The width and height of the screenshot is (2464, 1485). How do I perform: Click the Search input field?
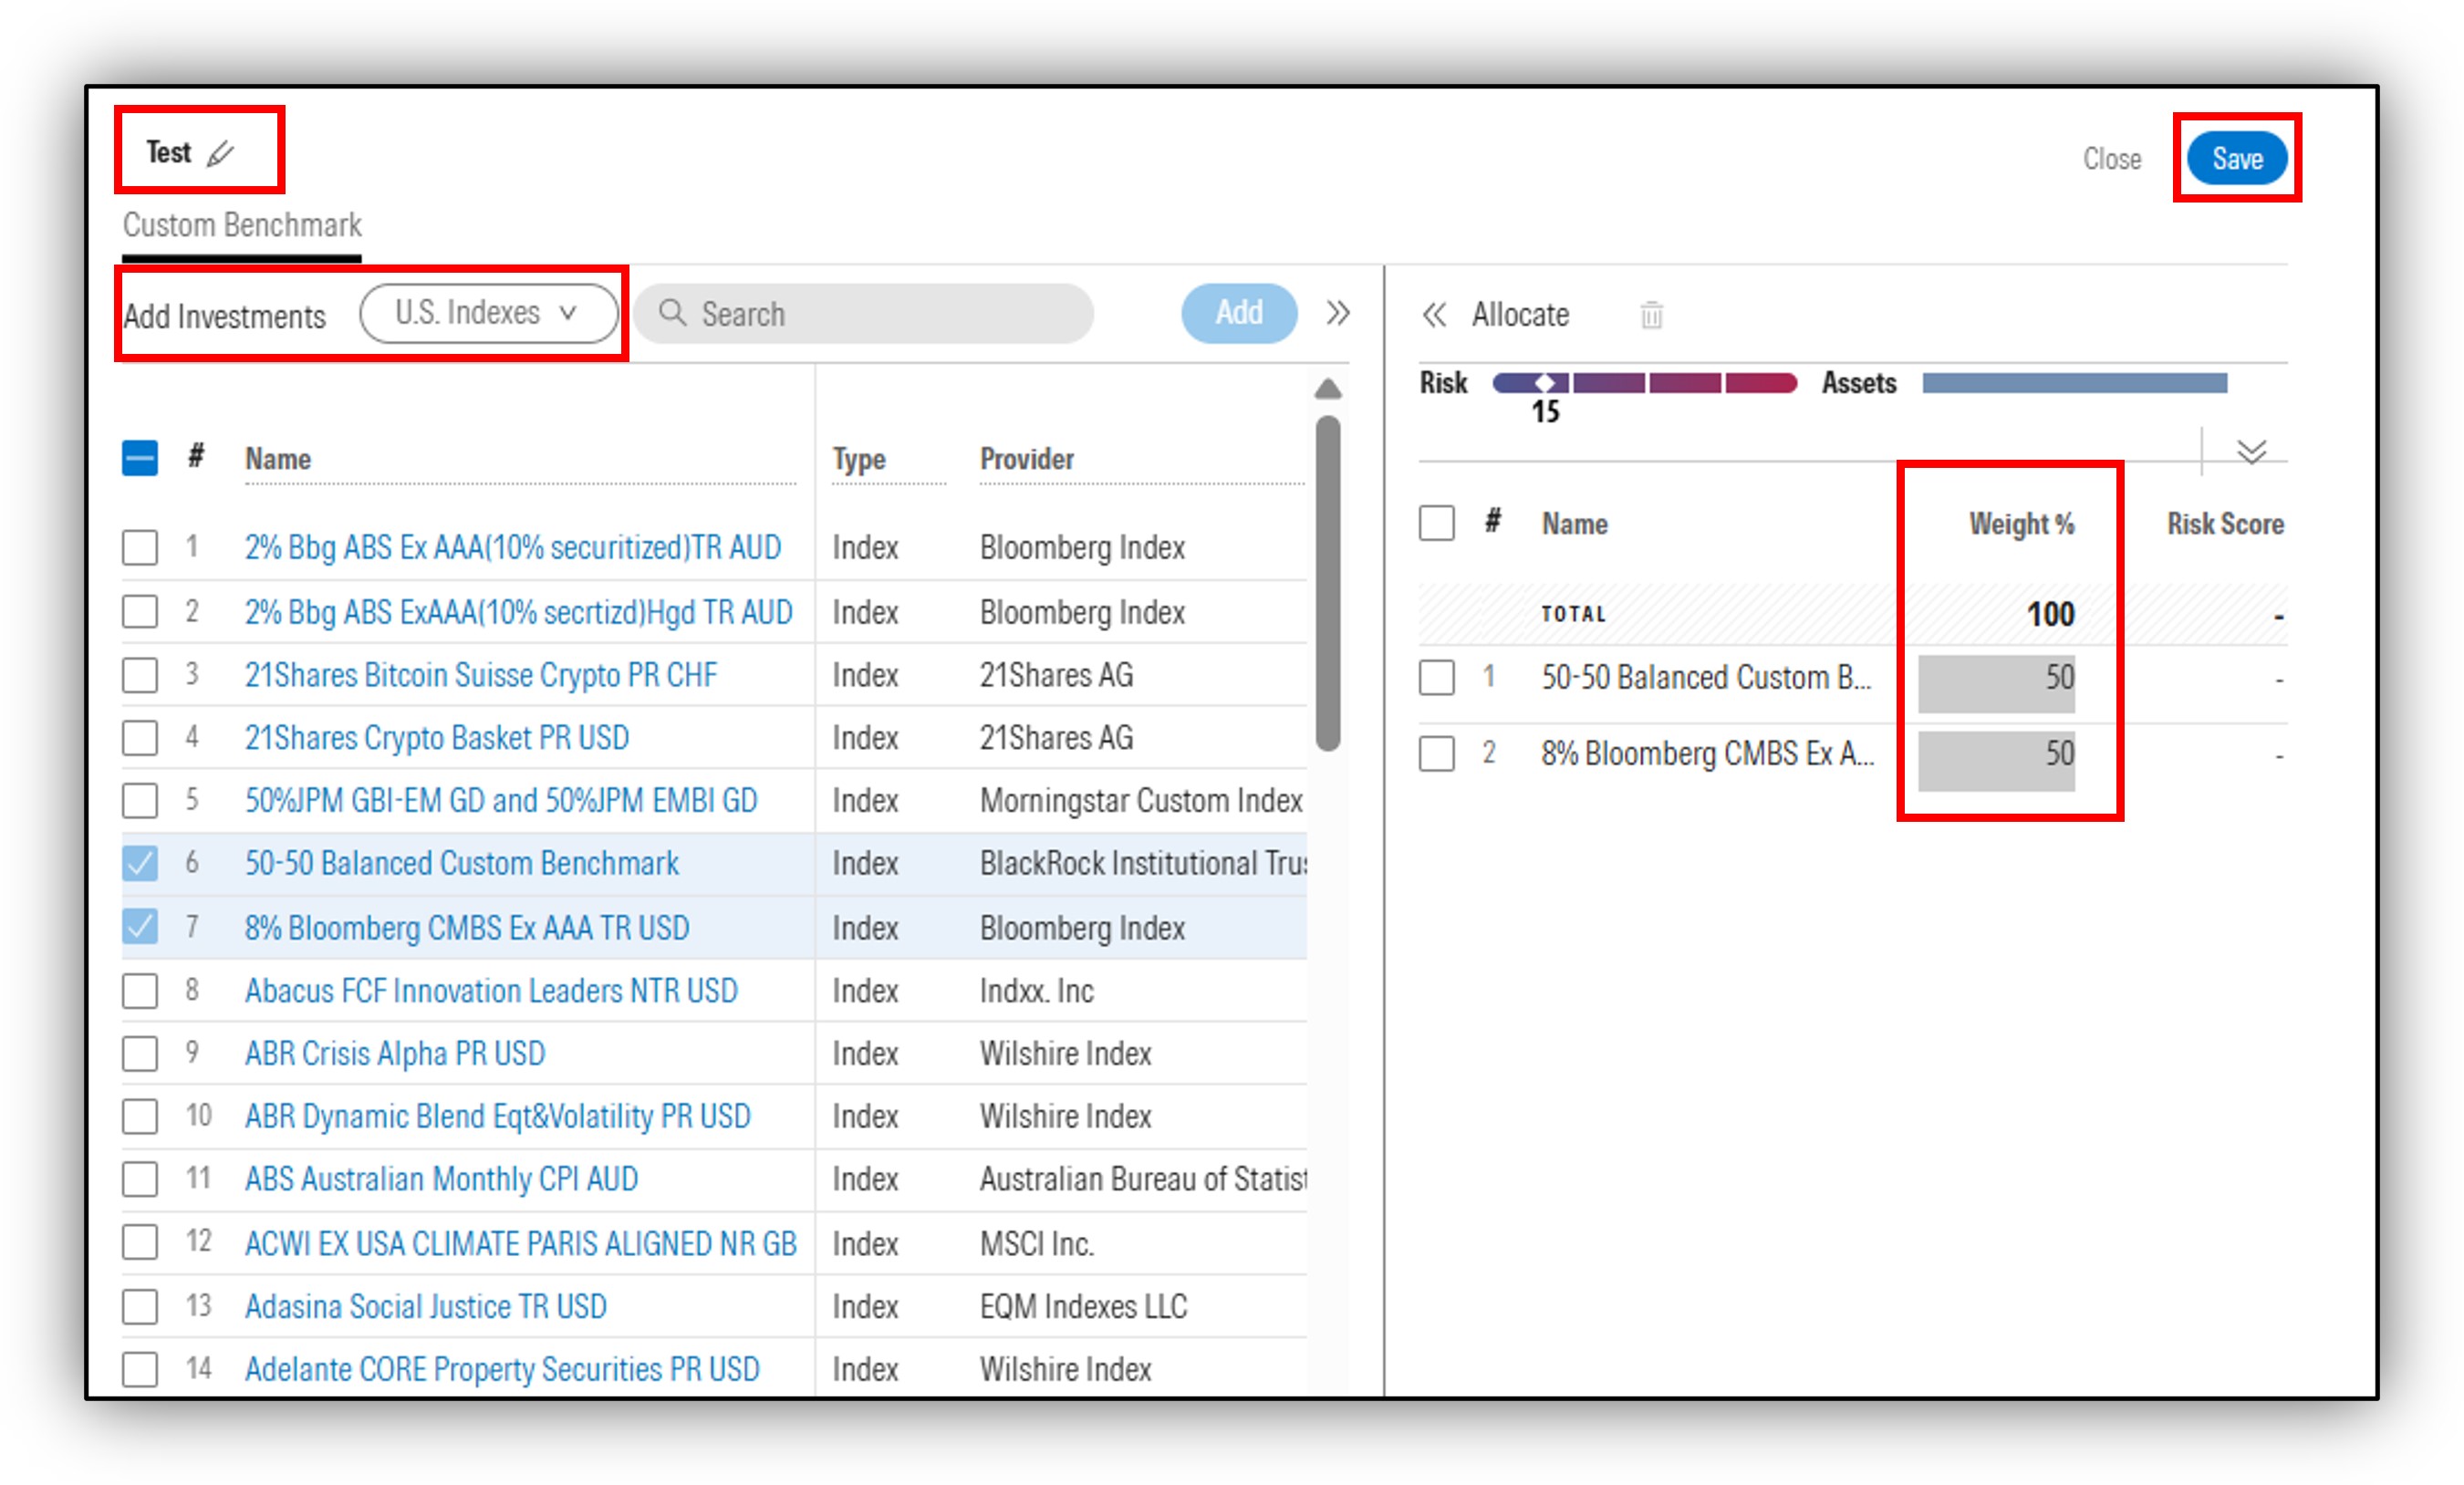tap(864, 314)
